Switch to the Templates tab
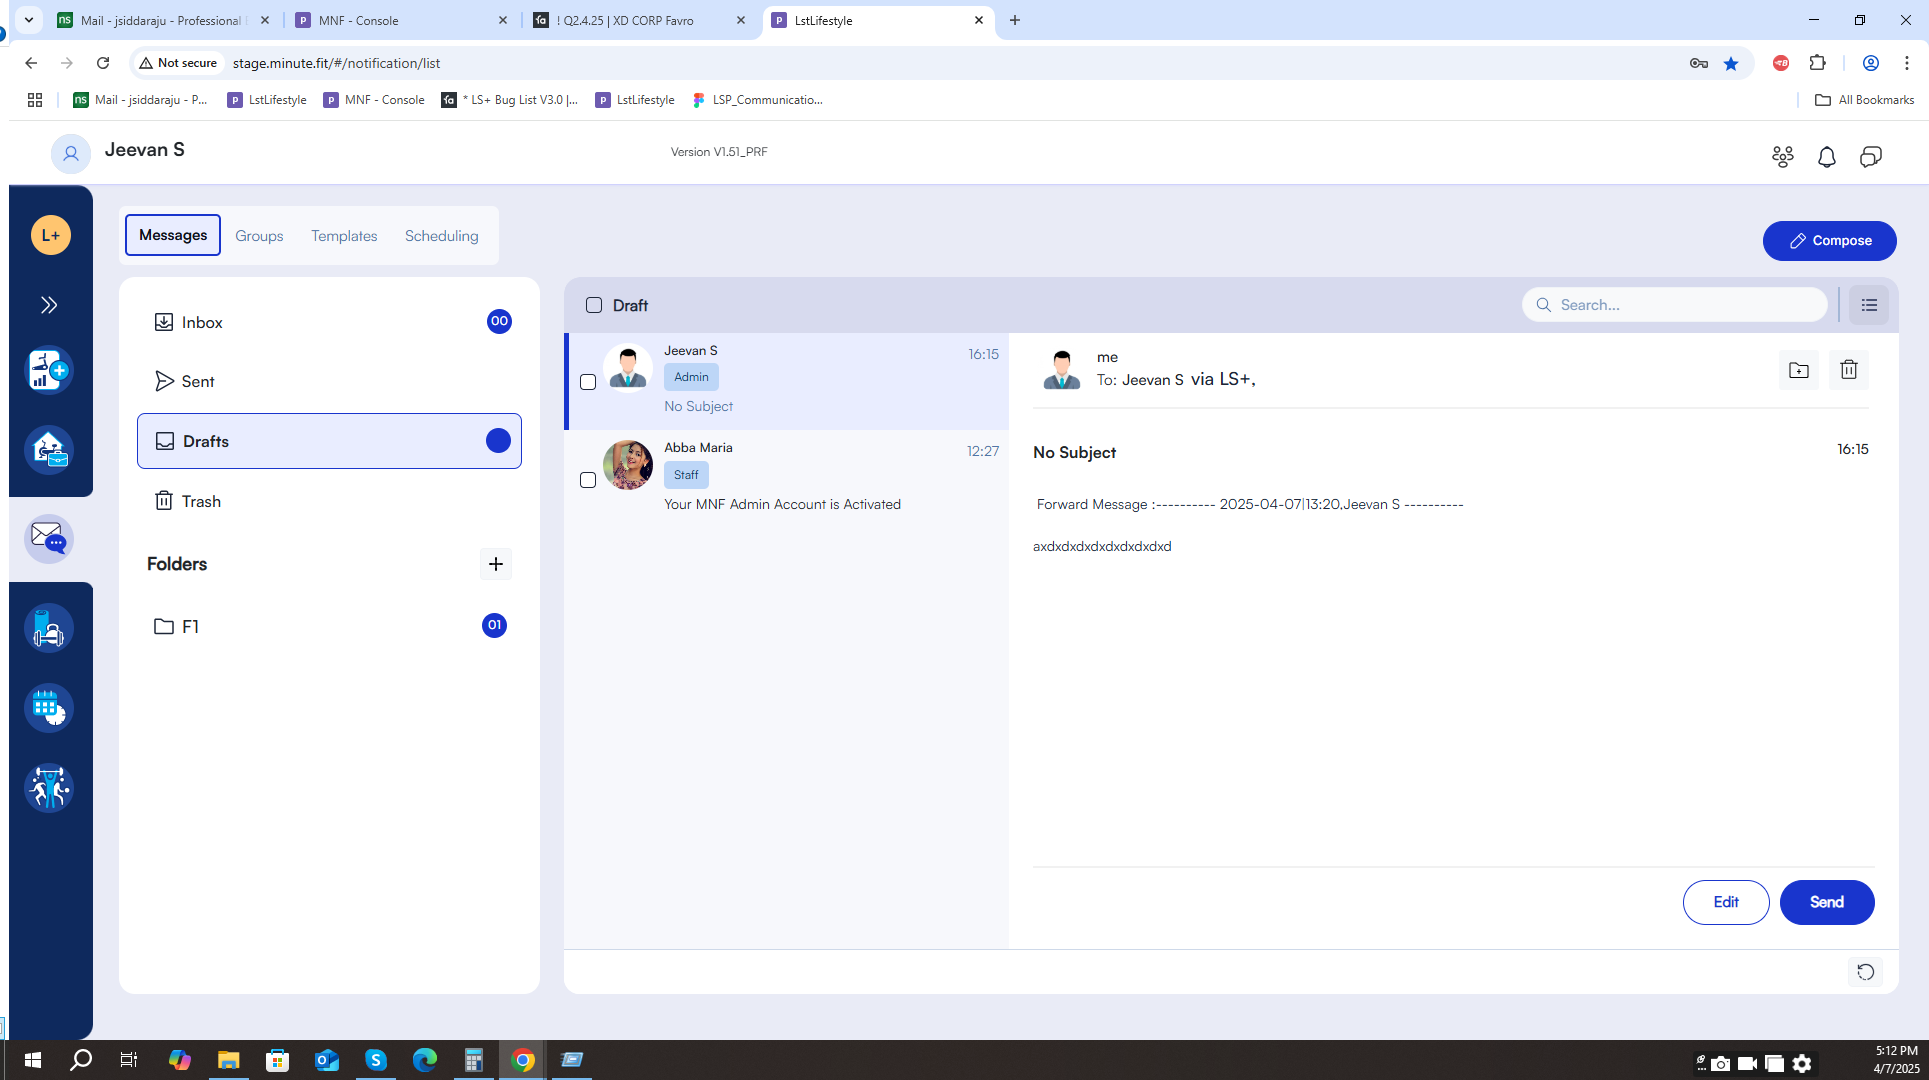The height and width of the screenshot is (1080, 1929). tap(344, 236)
